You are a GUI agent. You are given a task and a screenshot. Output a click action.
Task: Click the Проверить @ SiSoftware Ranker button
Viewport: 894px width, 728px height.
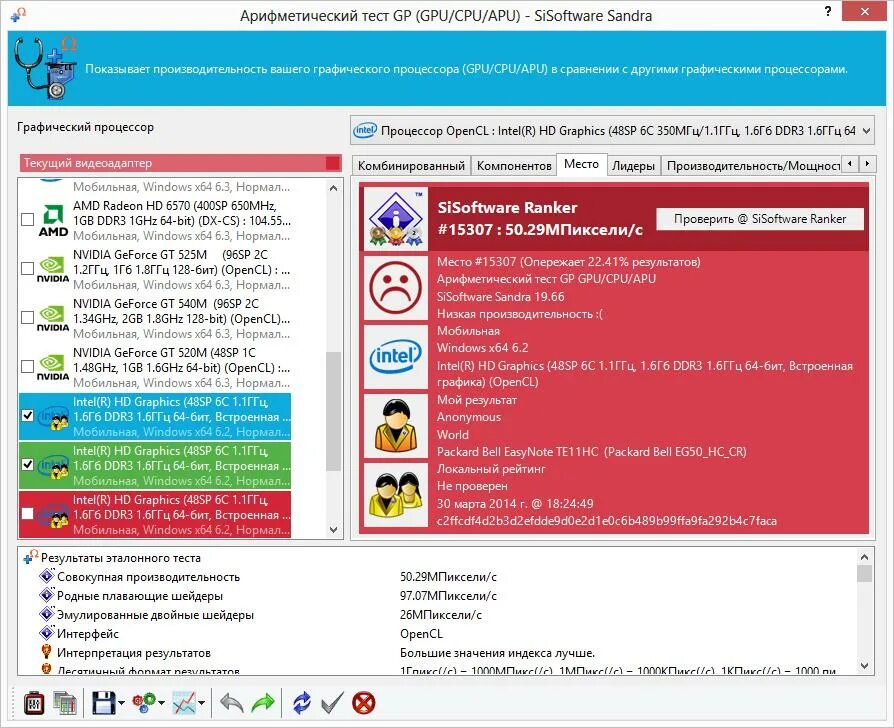click(760, 219)
